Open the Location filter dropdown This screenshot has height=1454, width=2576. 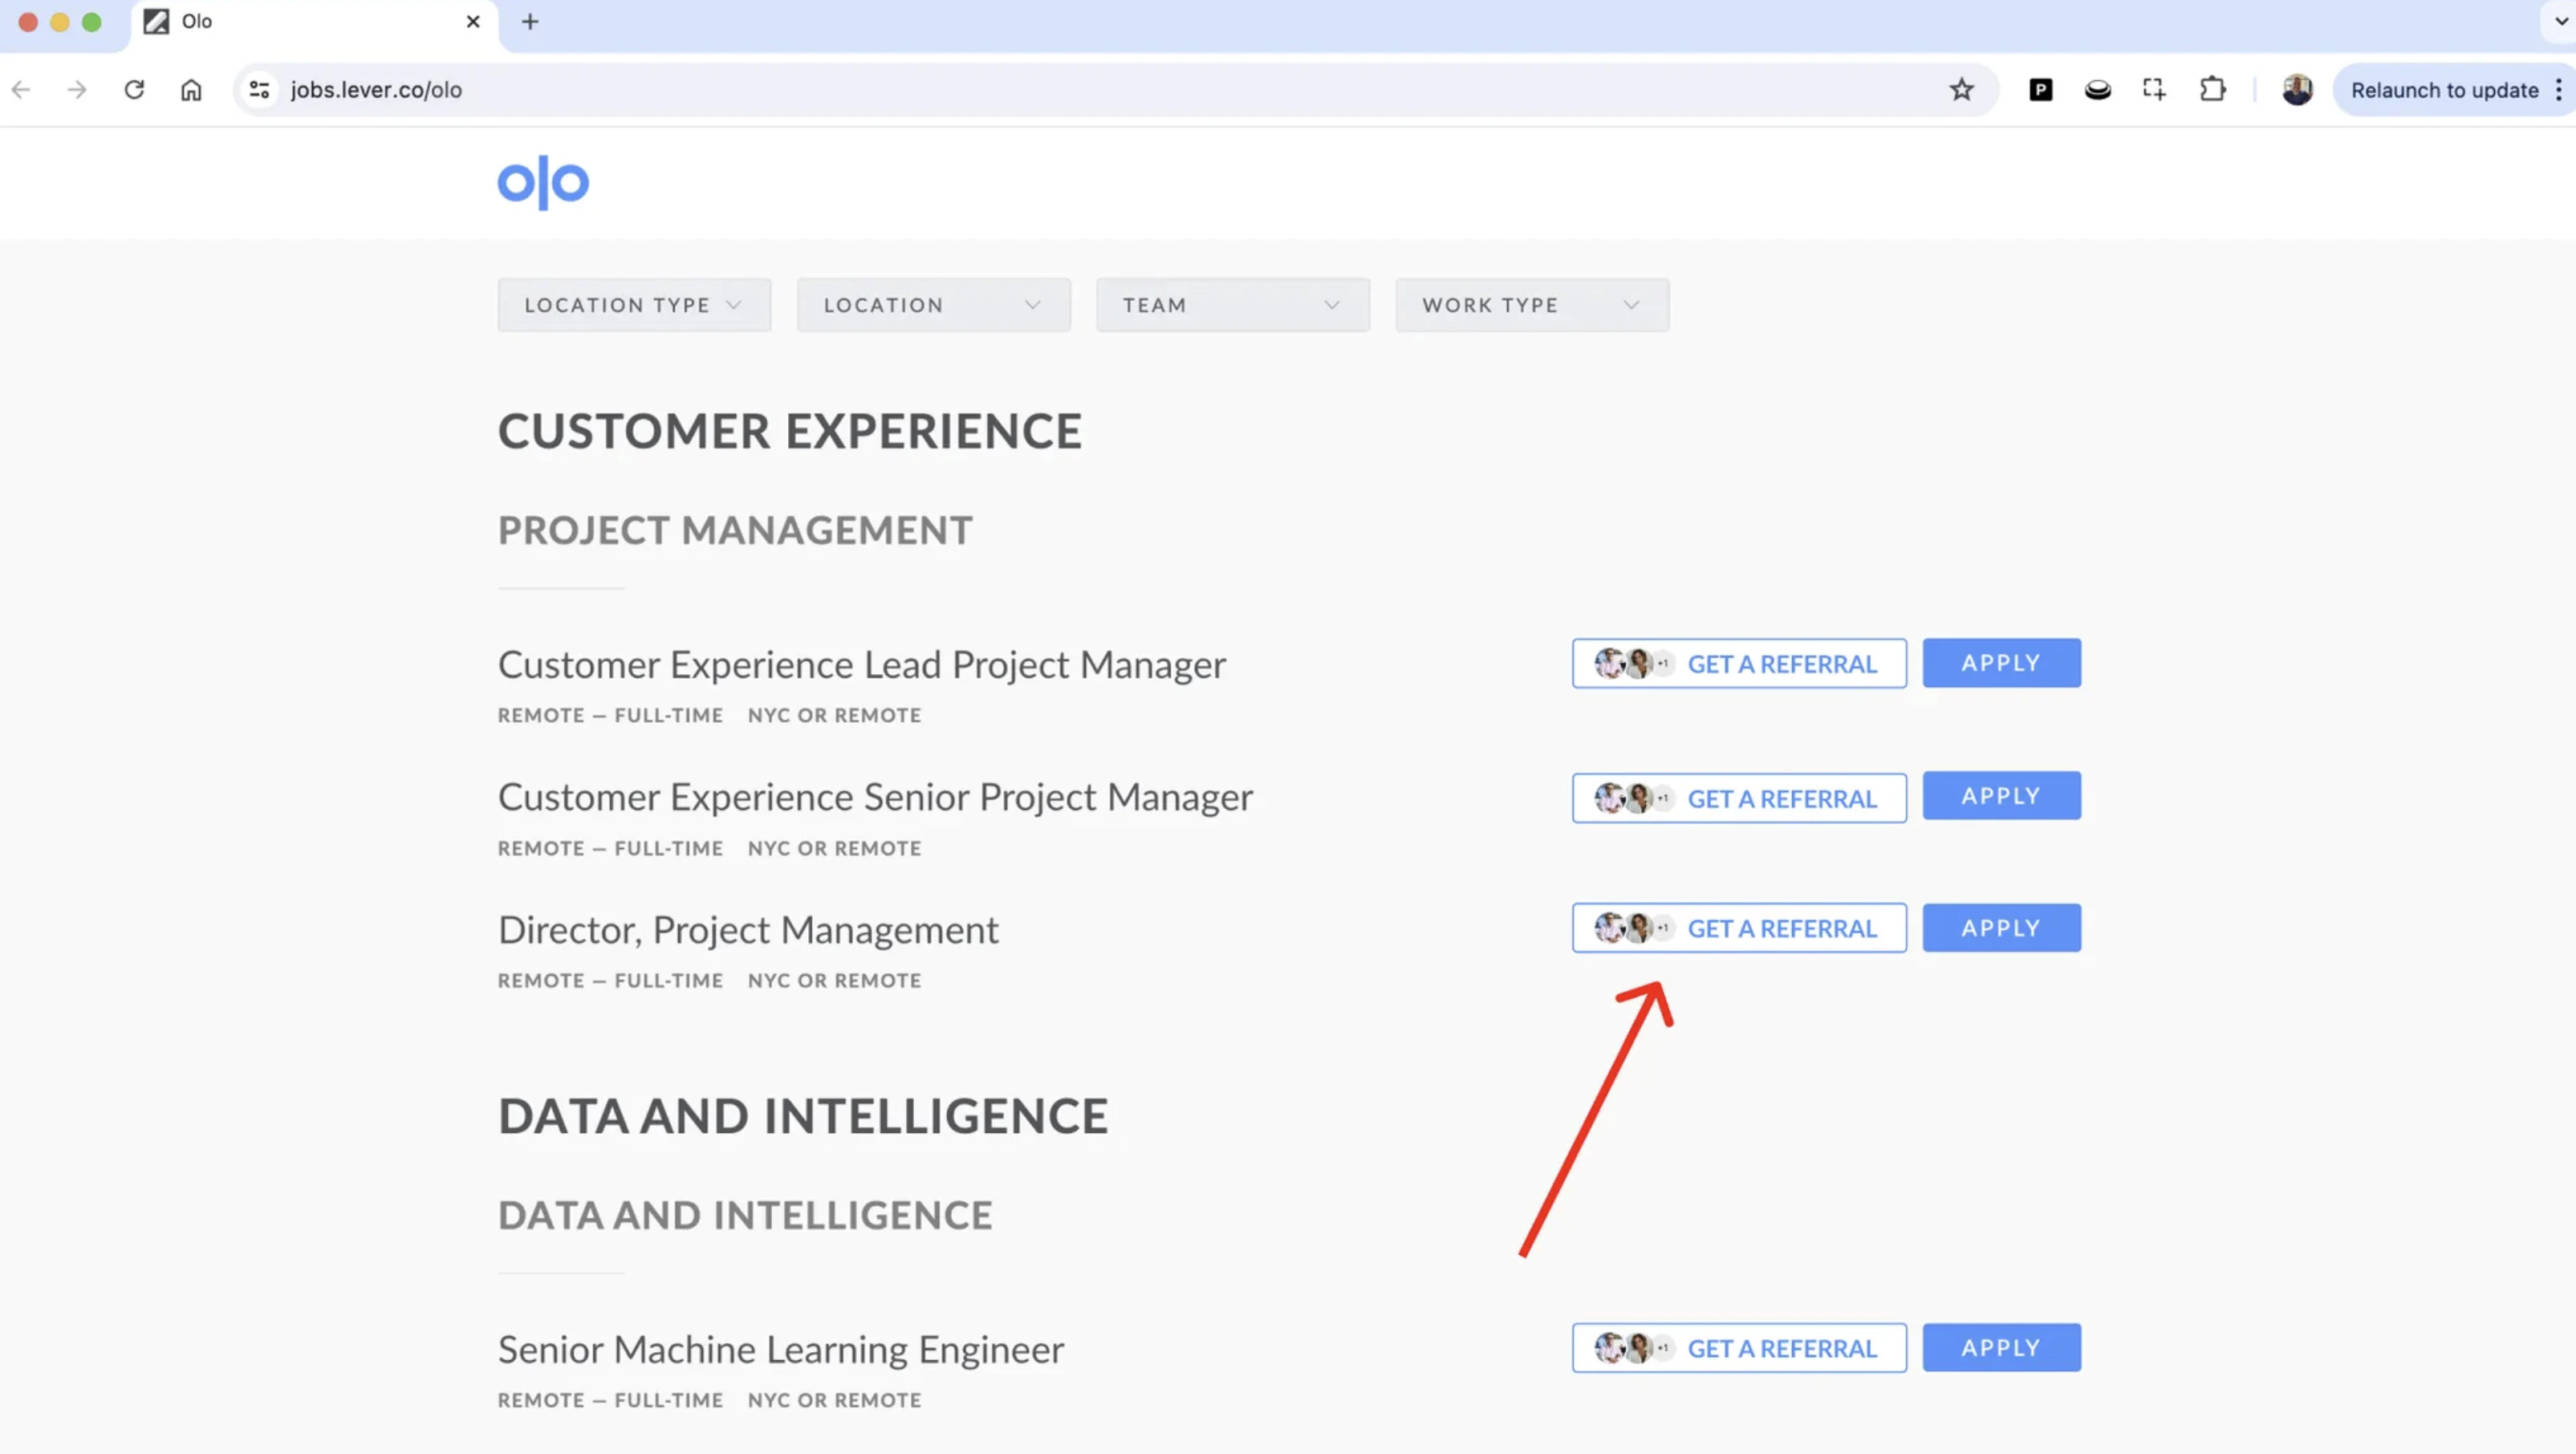933,305
